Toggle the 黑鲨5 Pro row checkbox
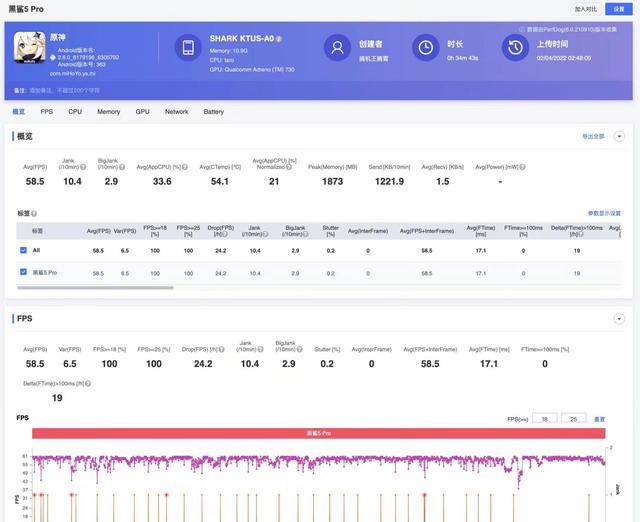The image size is (640, 522). click(x=24, y=272)
